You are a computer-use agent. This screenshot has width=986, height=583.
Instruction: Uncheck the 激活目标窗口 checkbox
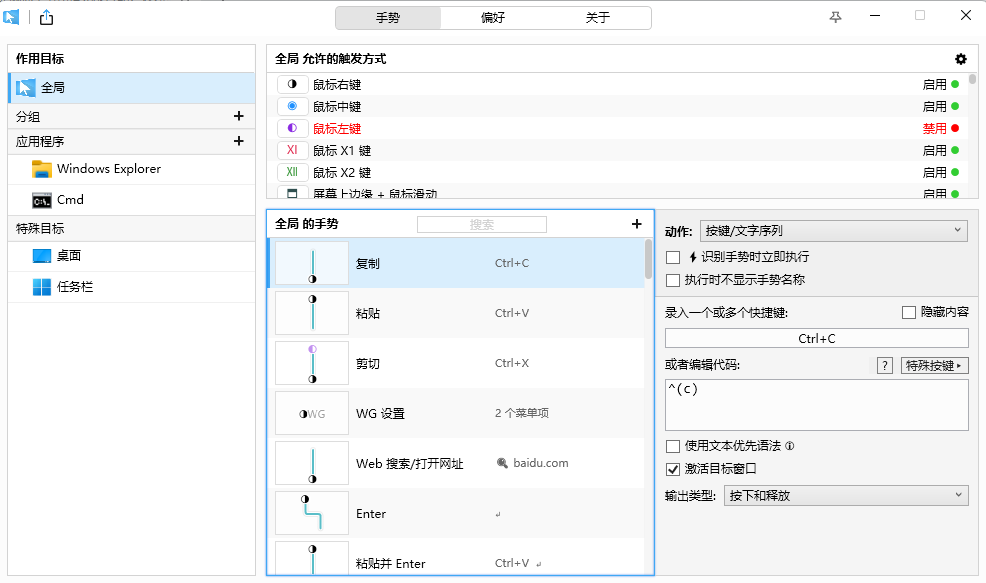pos(673,468)
